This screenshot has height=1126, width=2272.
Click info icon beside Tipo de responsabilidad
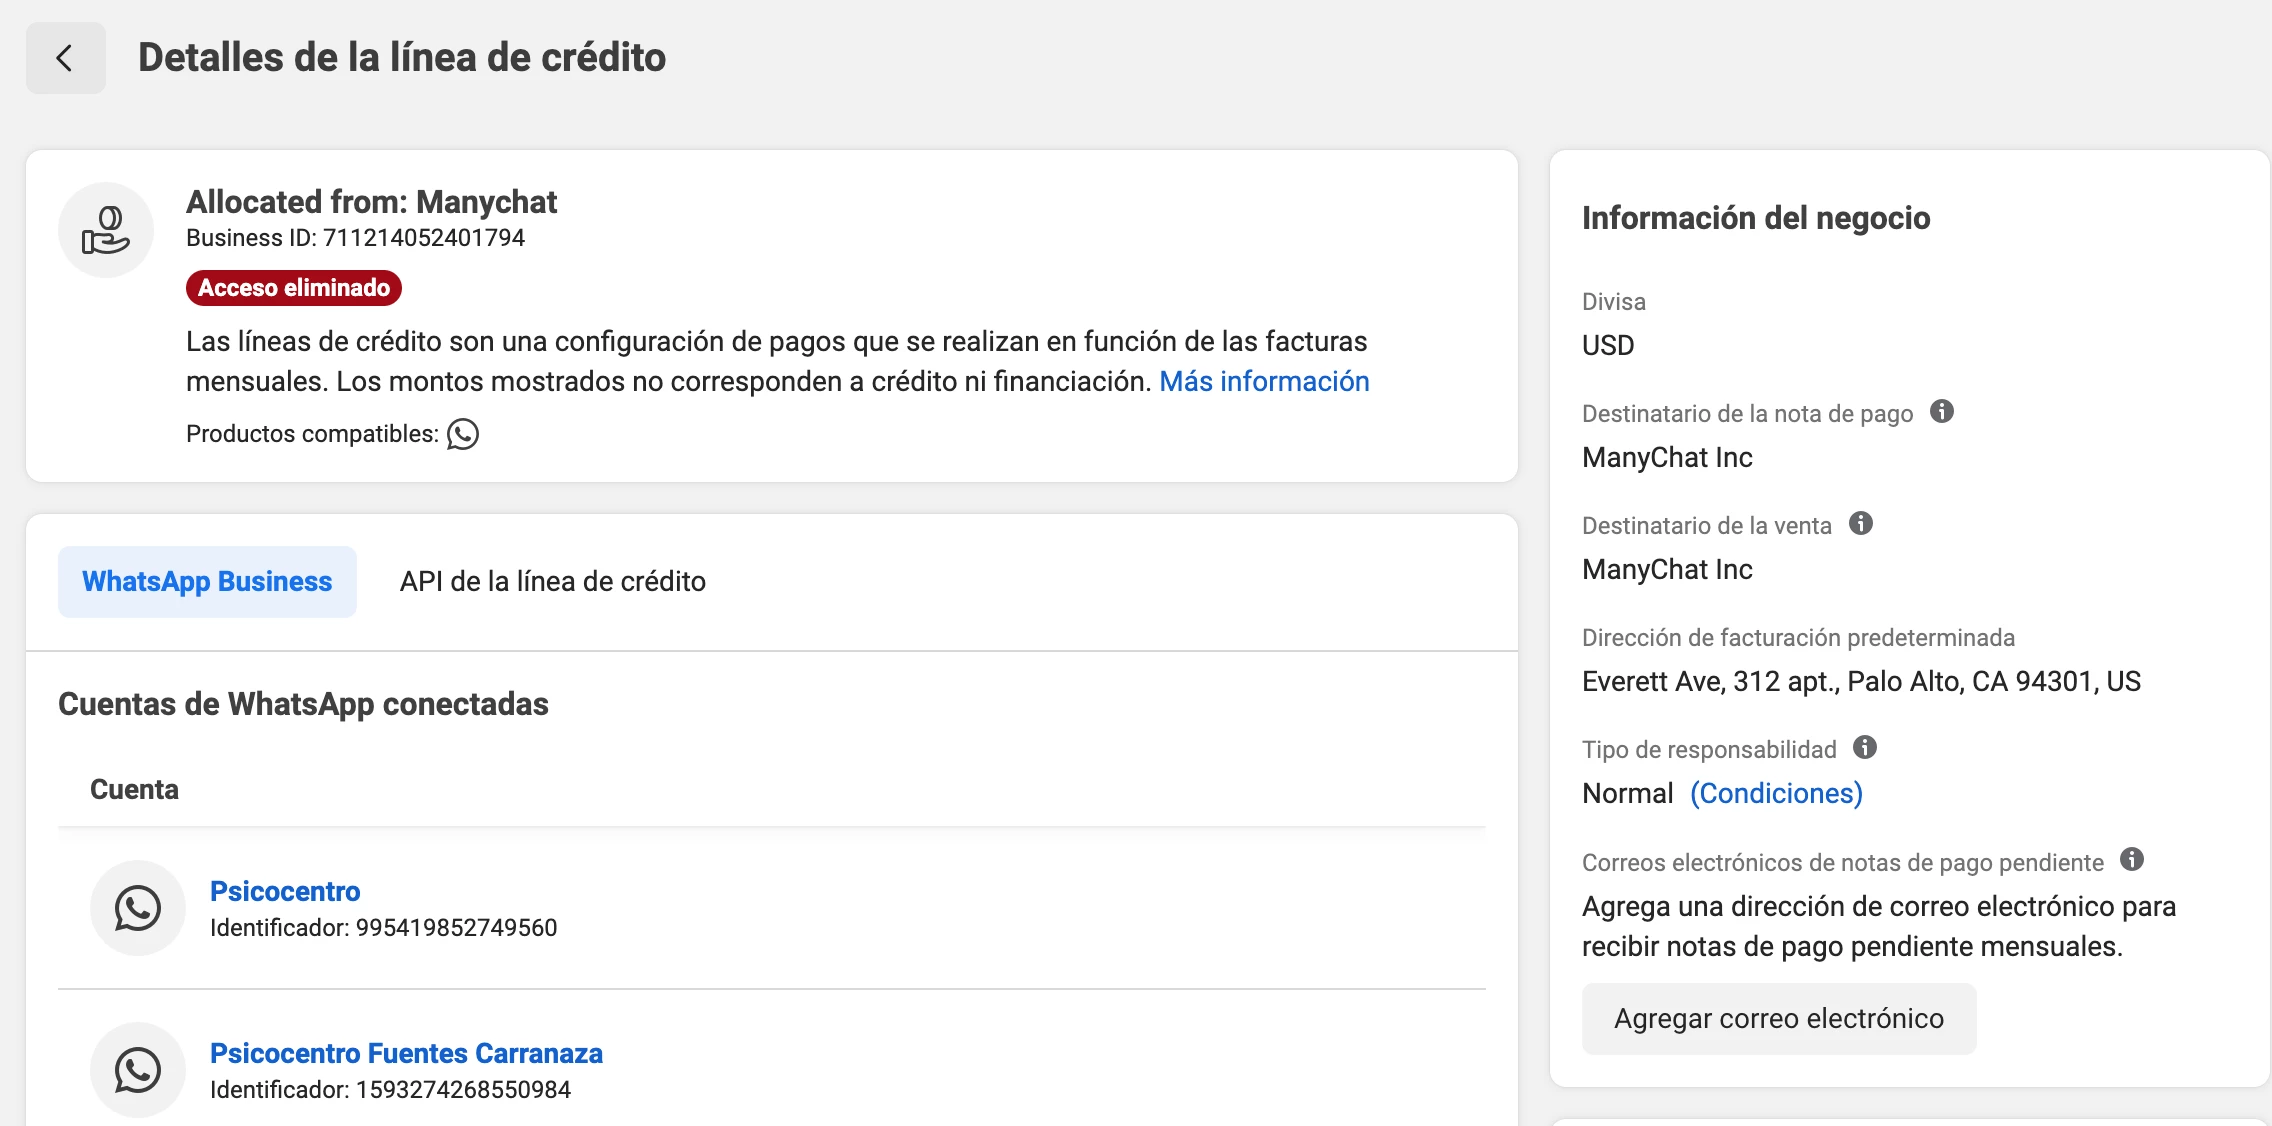[1865, 747]
